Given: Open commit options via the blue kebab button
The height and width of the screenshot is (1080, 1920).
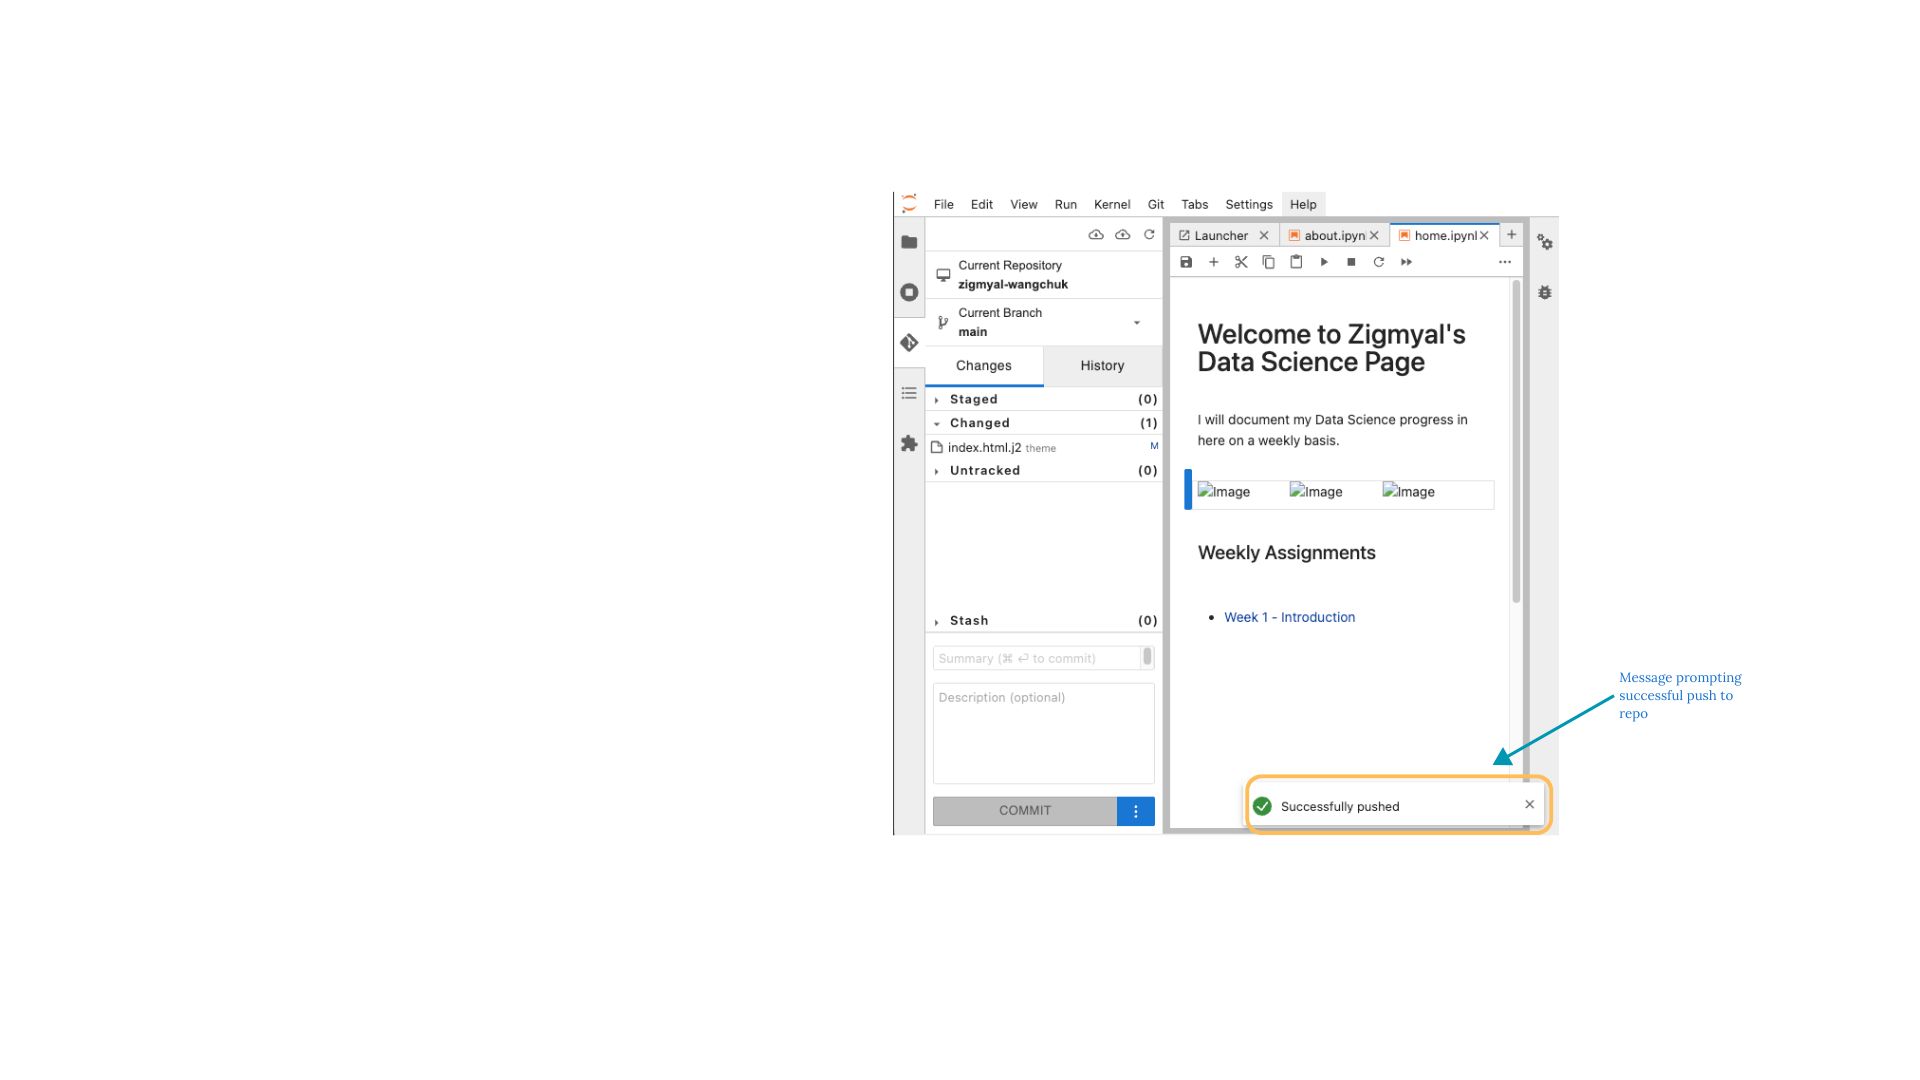Looking at the screenshot, I should pyautogui.click(x=1135, y=811).
